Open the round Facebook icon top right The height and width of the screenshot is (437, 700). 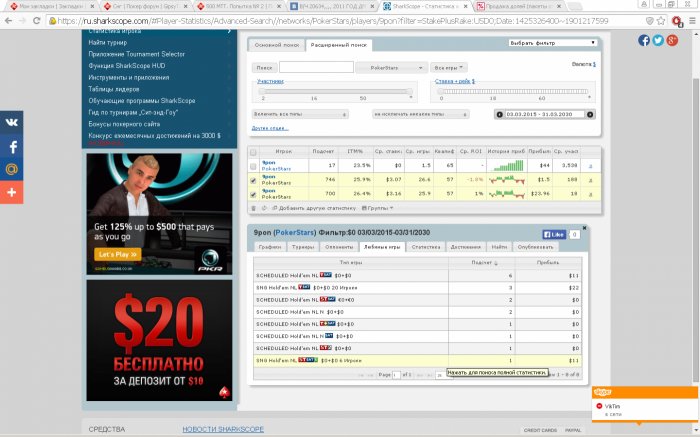(x=644, y=40)
